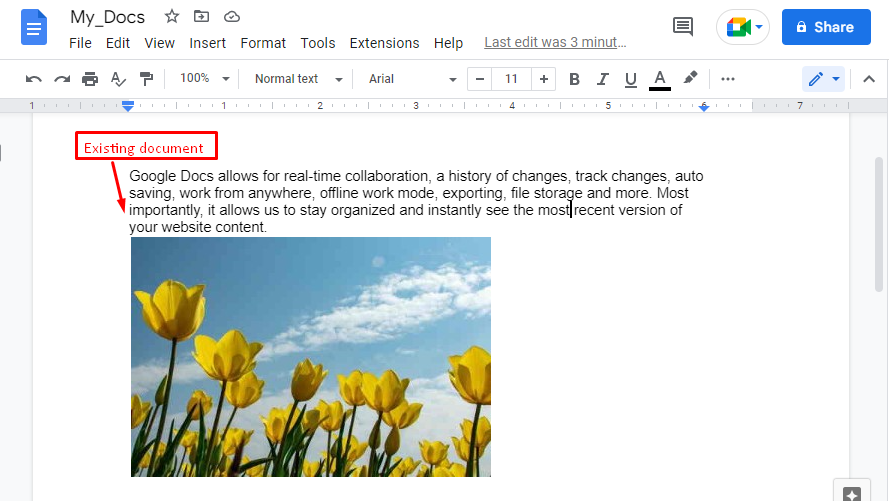
Task: Open the text color picker
Action: [x=659, y=79]
